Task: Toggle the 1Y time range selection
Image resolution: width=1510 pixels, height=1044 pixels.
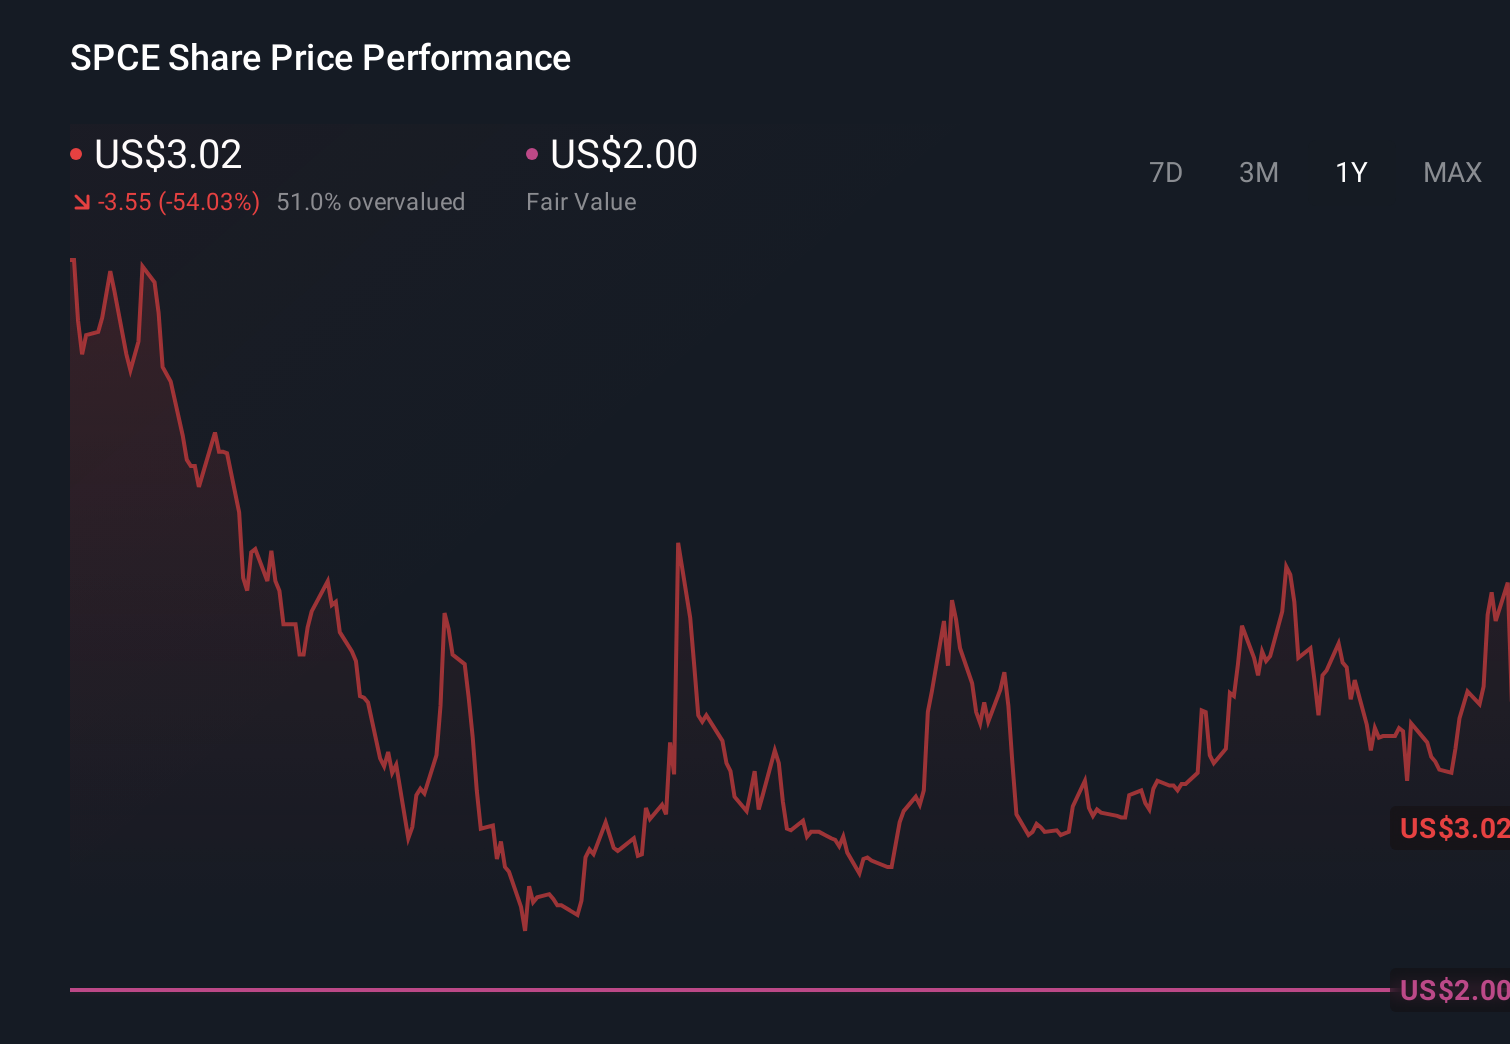Action: [x=1351, y=172]
